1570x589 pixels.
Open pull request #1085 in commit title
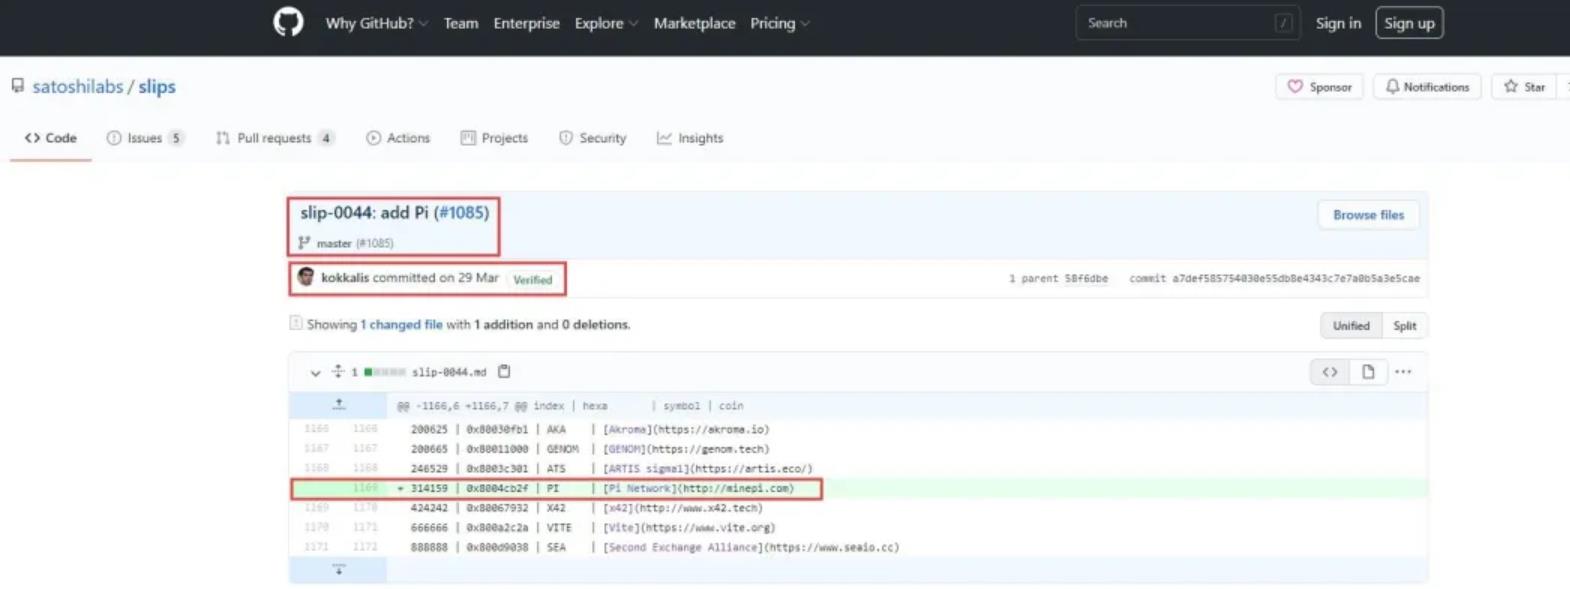462,212
